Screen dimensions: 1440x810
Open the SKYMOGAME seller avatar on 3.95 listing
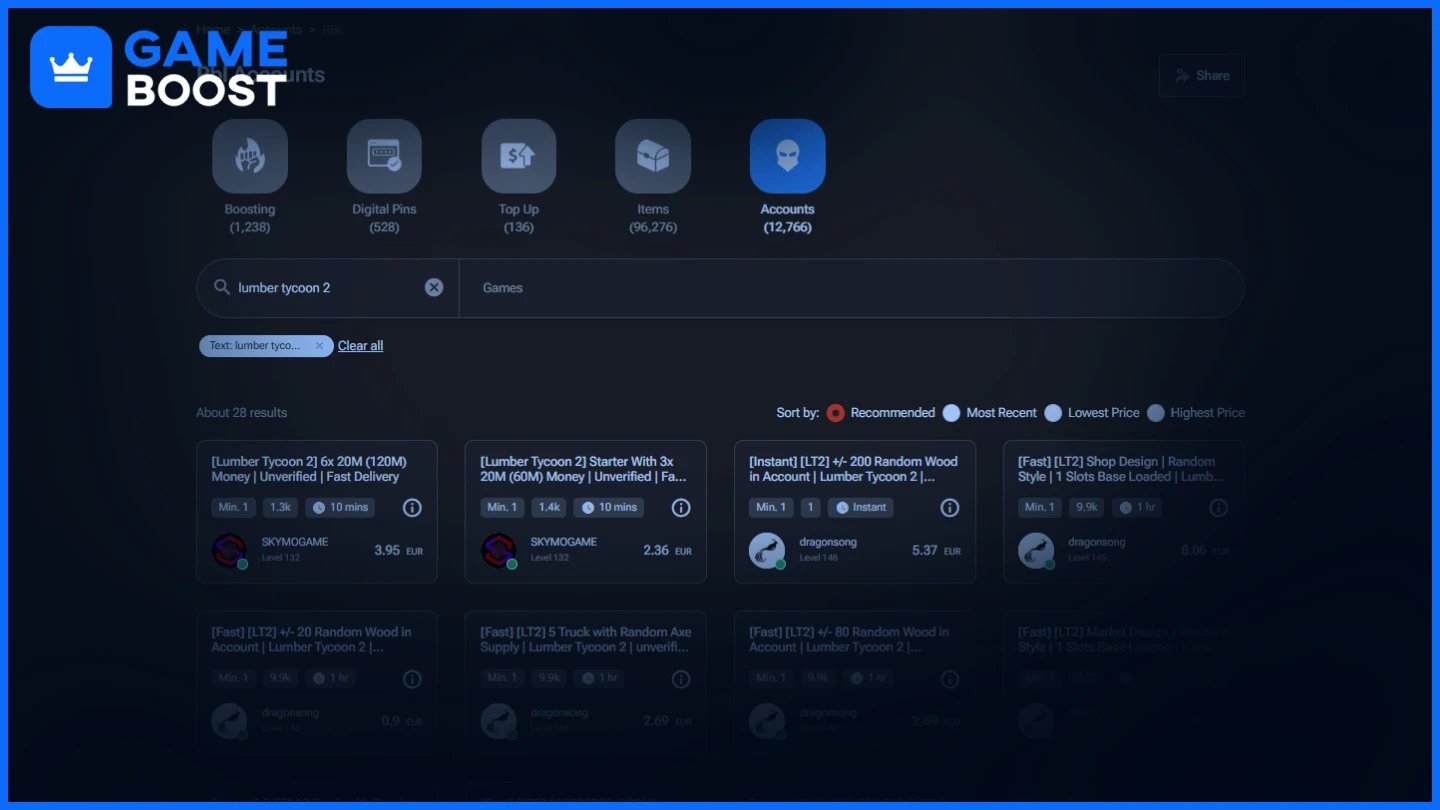pos(230,551)
